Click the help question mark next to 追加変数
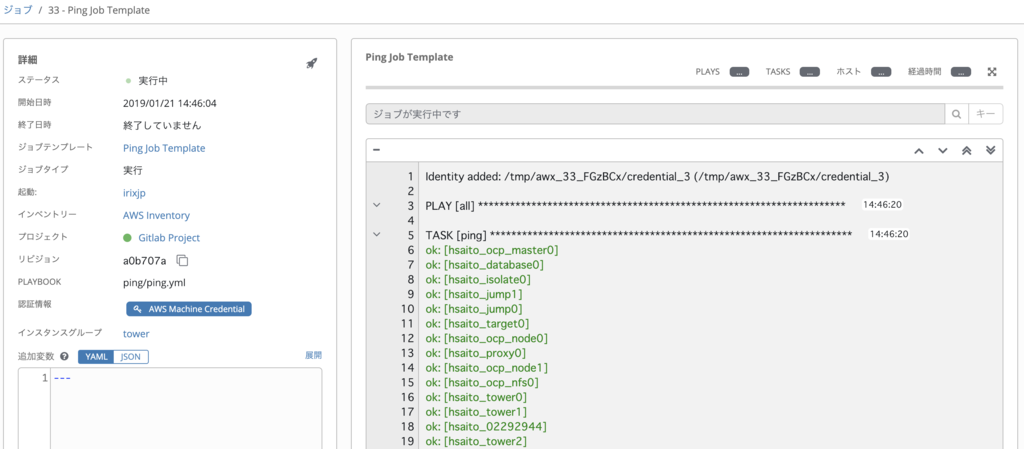This screenshot has width=1024, height=449. tap(64, 356)
